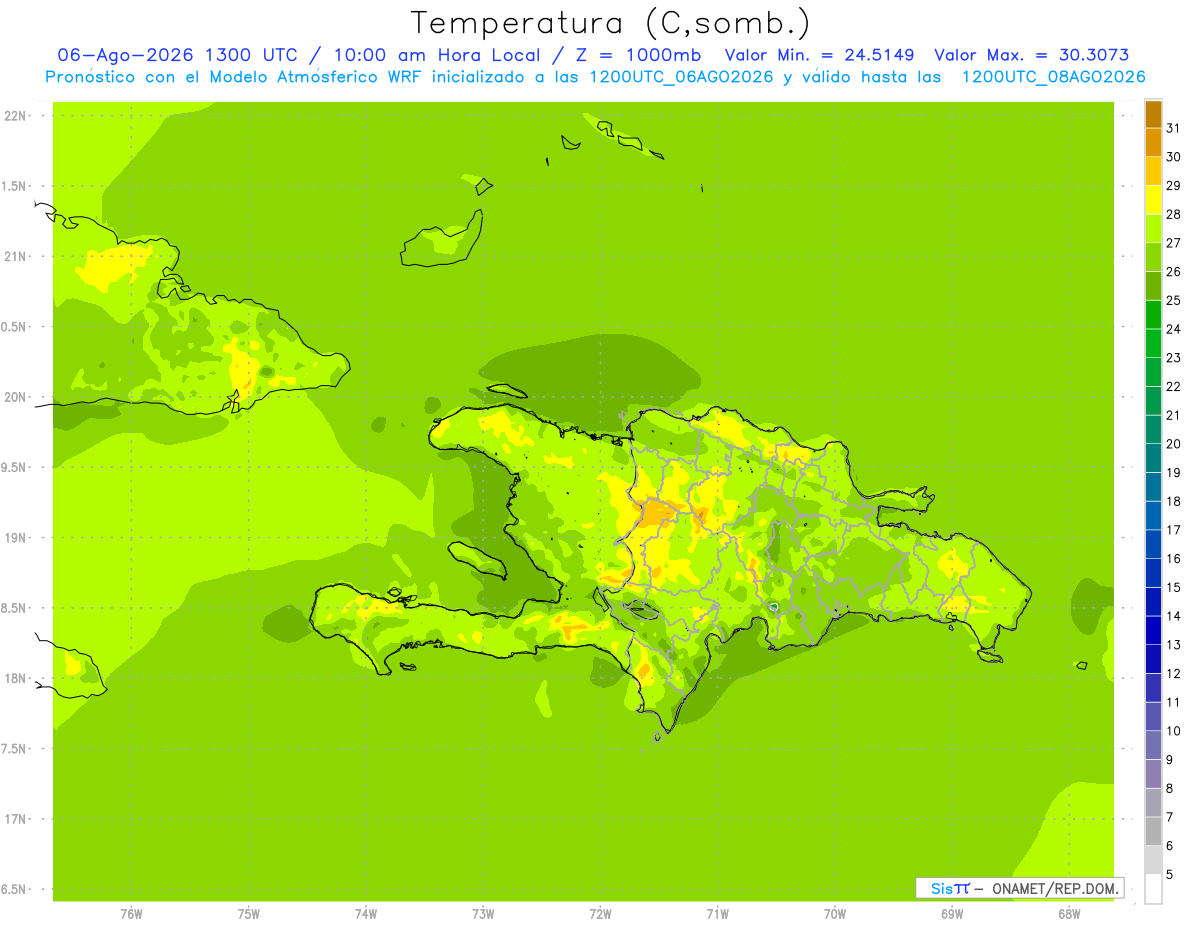Click the "5" color scale label
The image size is (1200, 927).
pyautogui.click(x=1169, y=875)
